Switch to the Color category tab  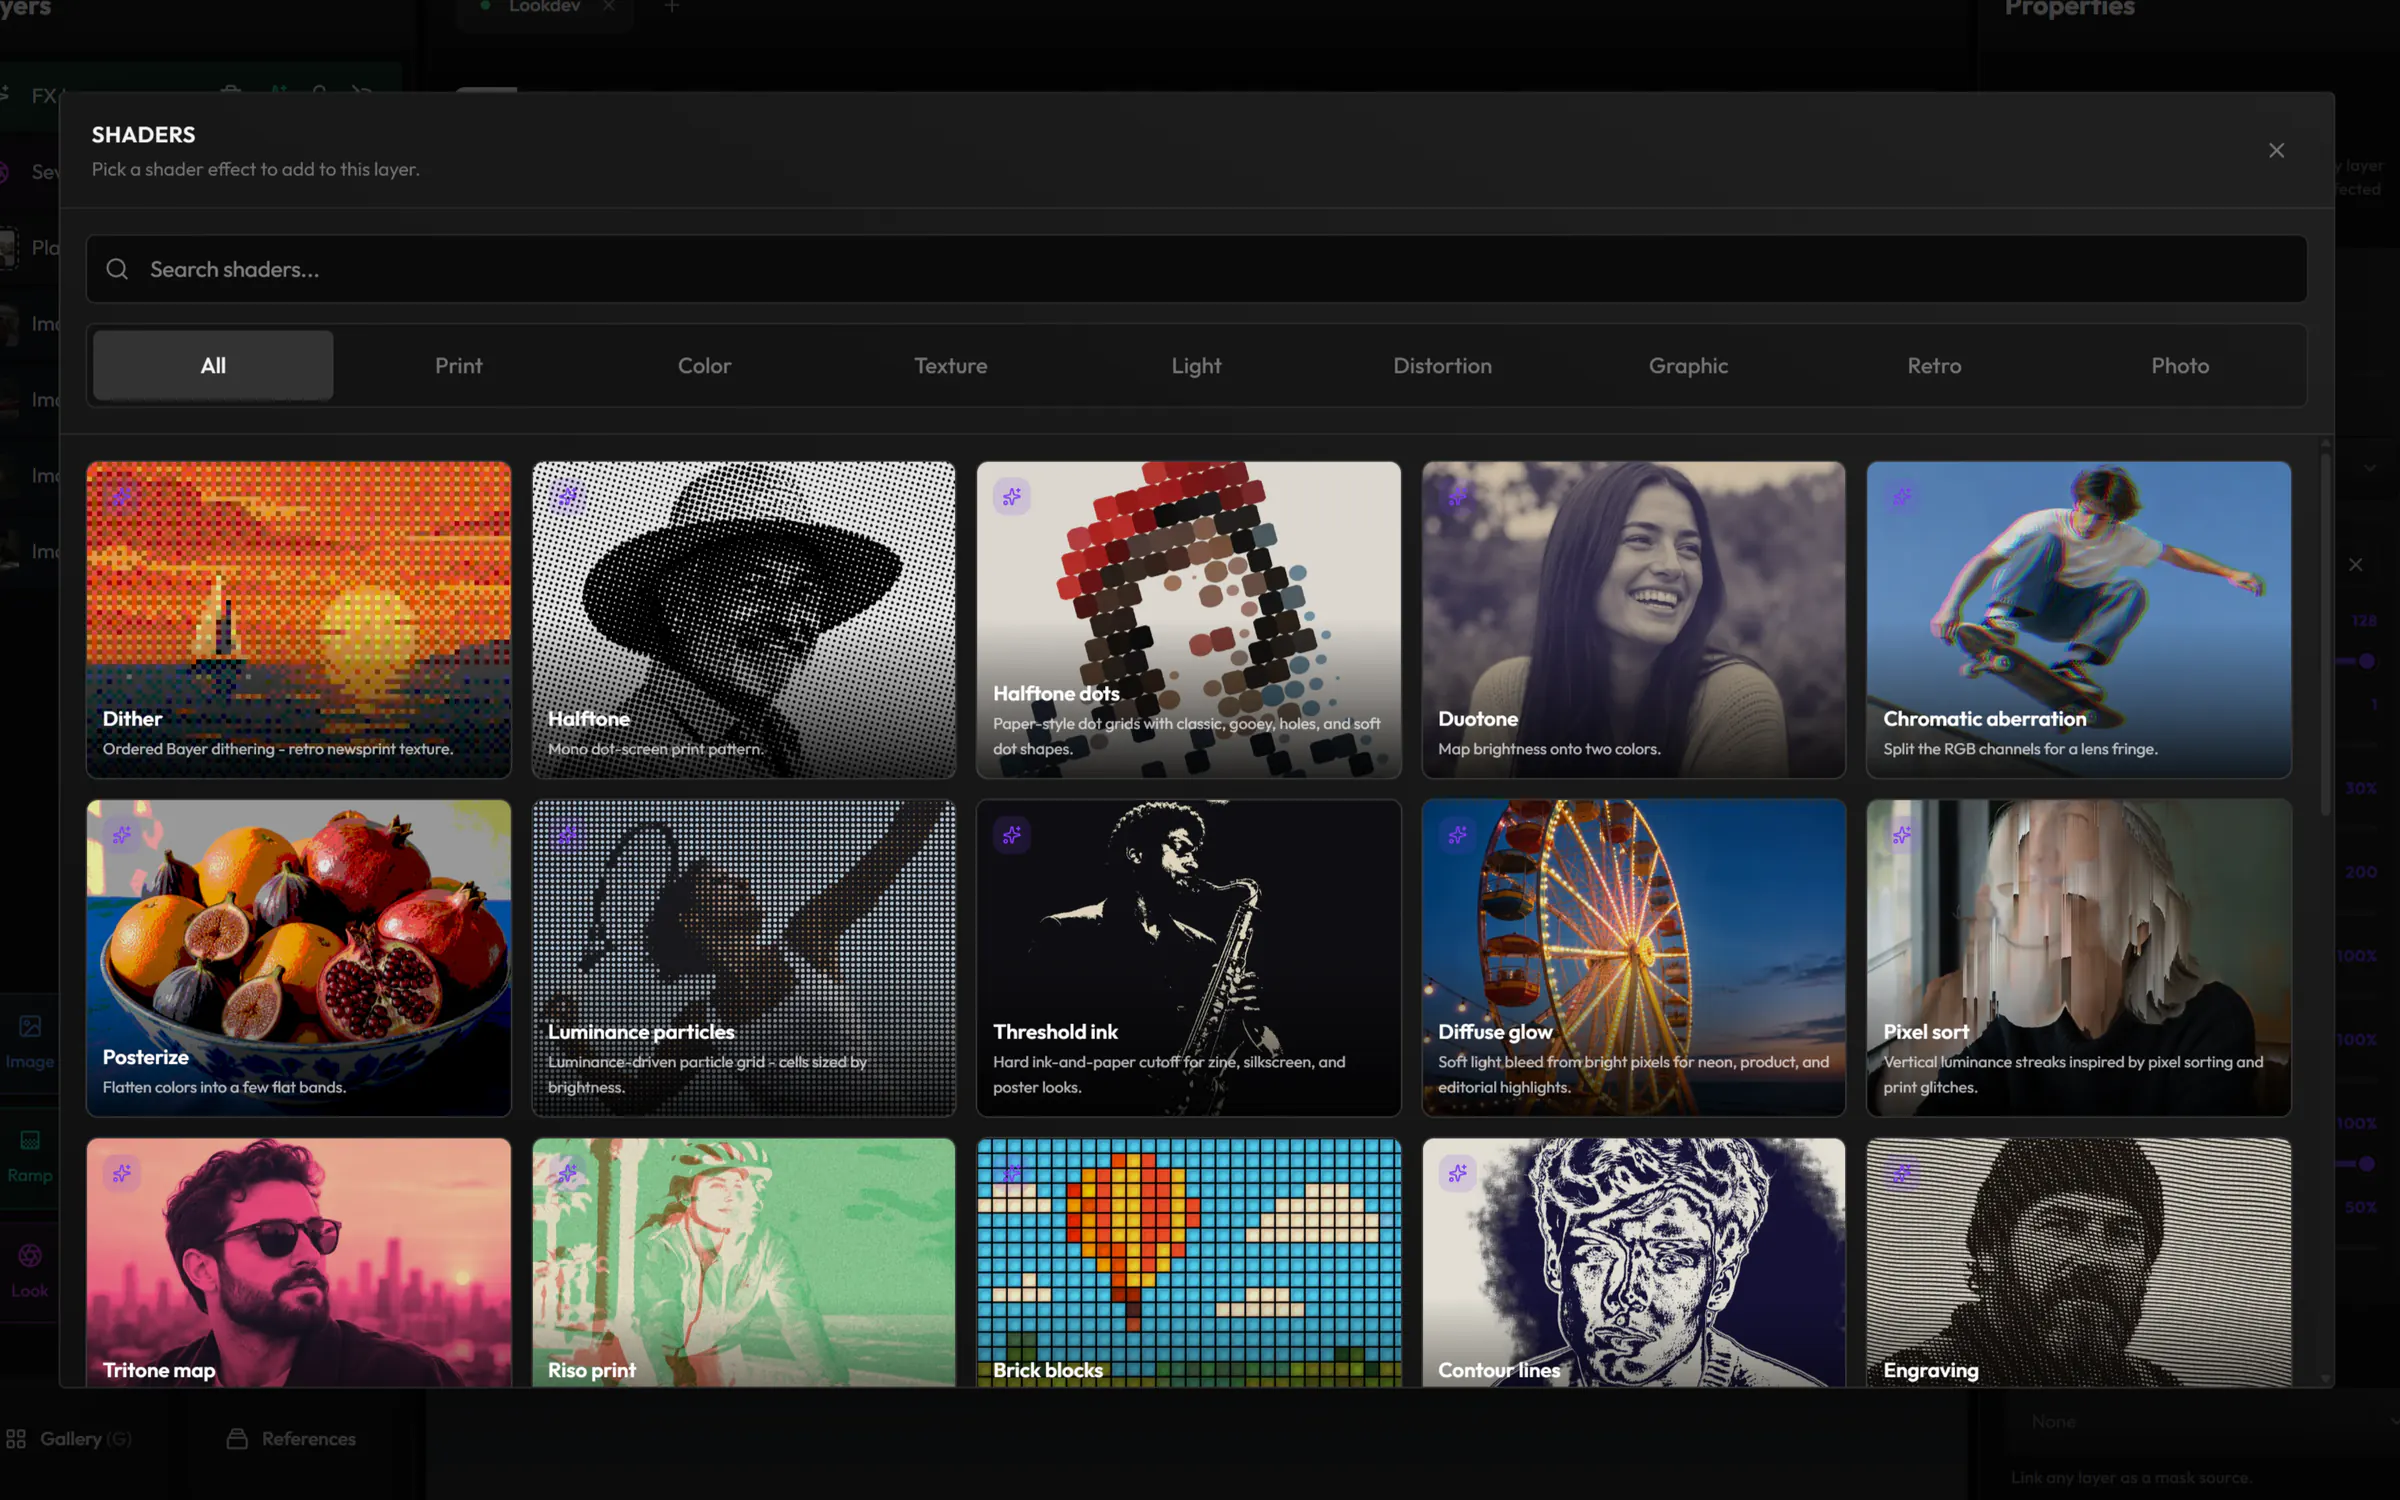point(705,366)
